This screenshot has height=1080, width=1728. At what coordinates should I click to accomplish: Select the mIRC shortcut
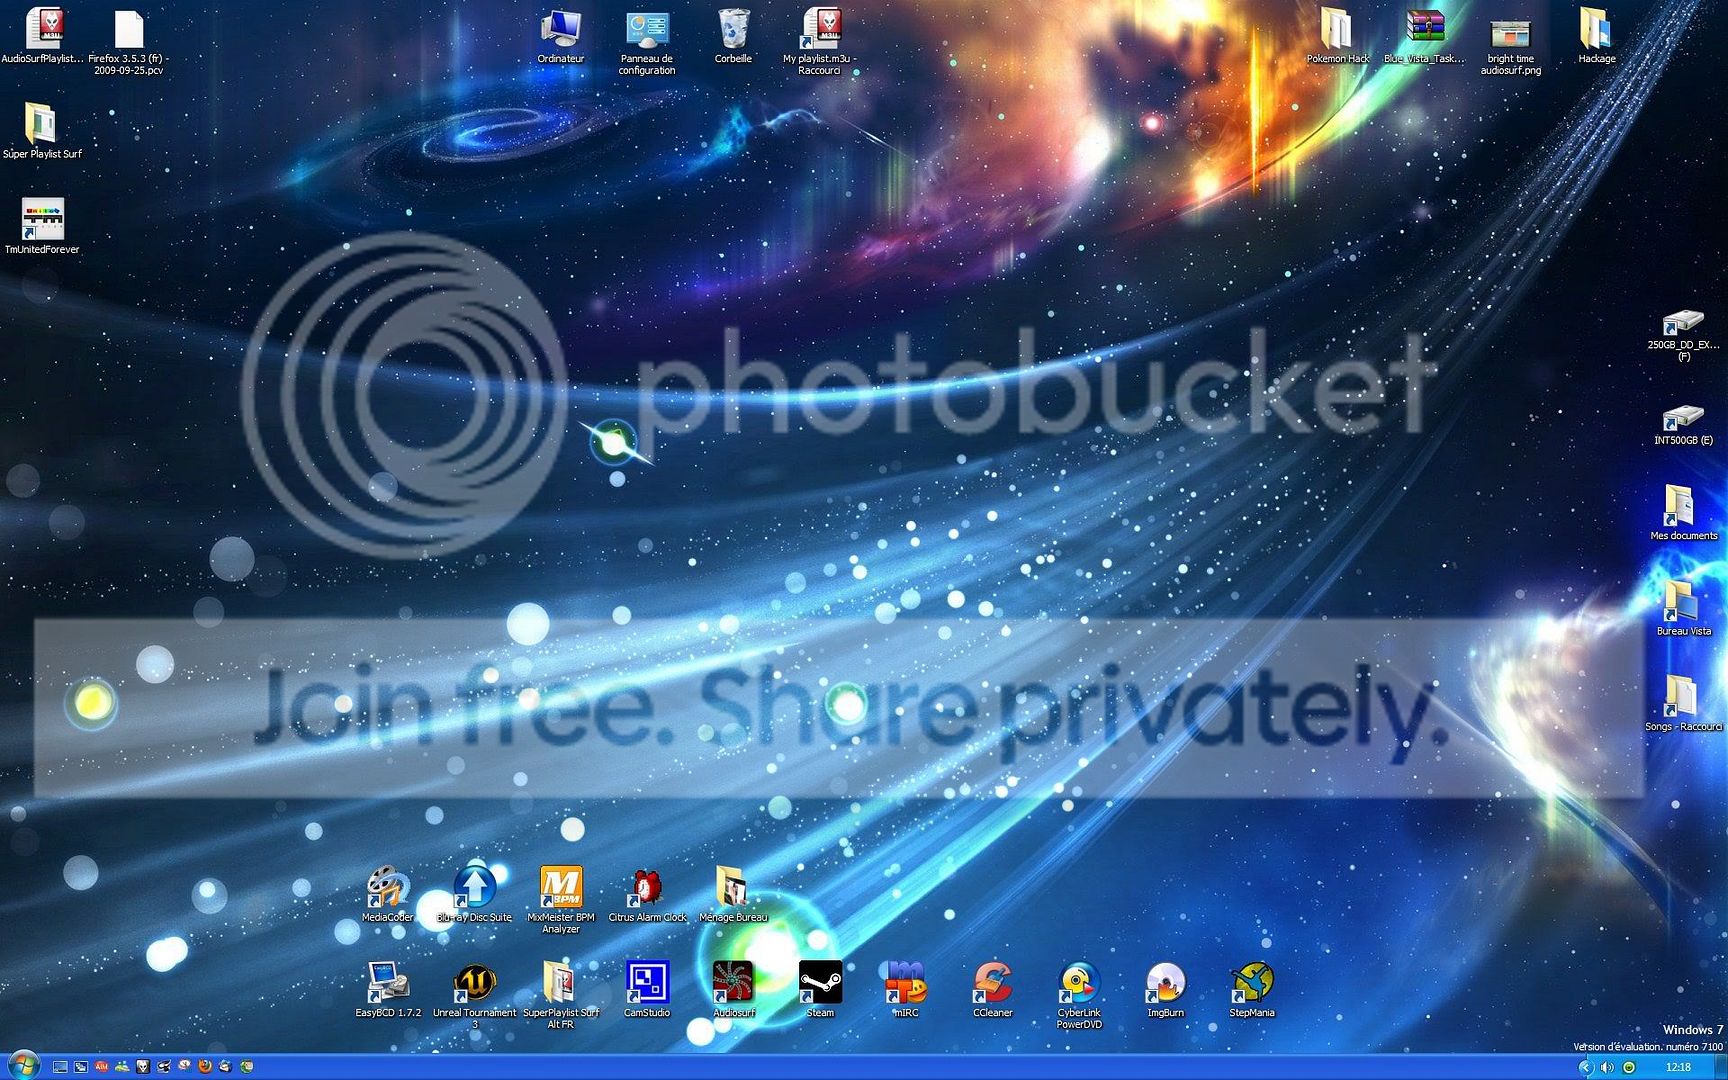(906, 990)
